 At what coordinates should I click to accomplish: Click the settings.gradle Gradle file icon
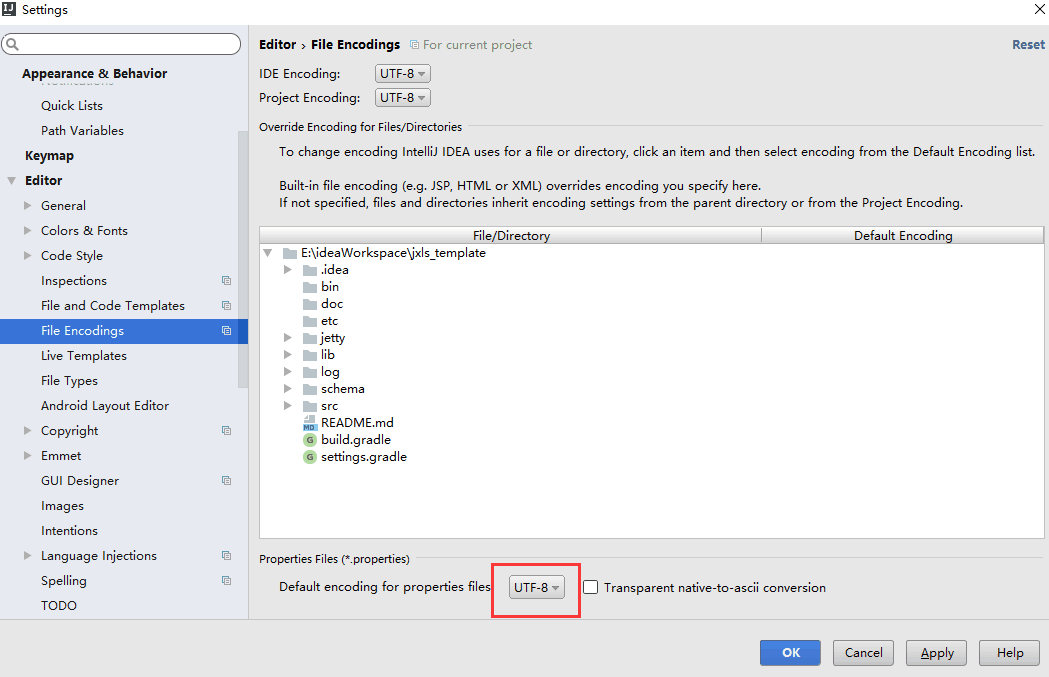click(x=310, y=457)
